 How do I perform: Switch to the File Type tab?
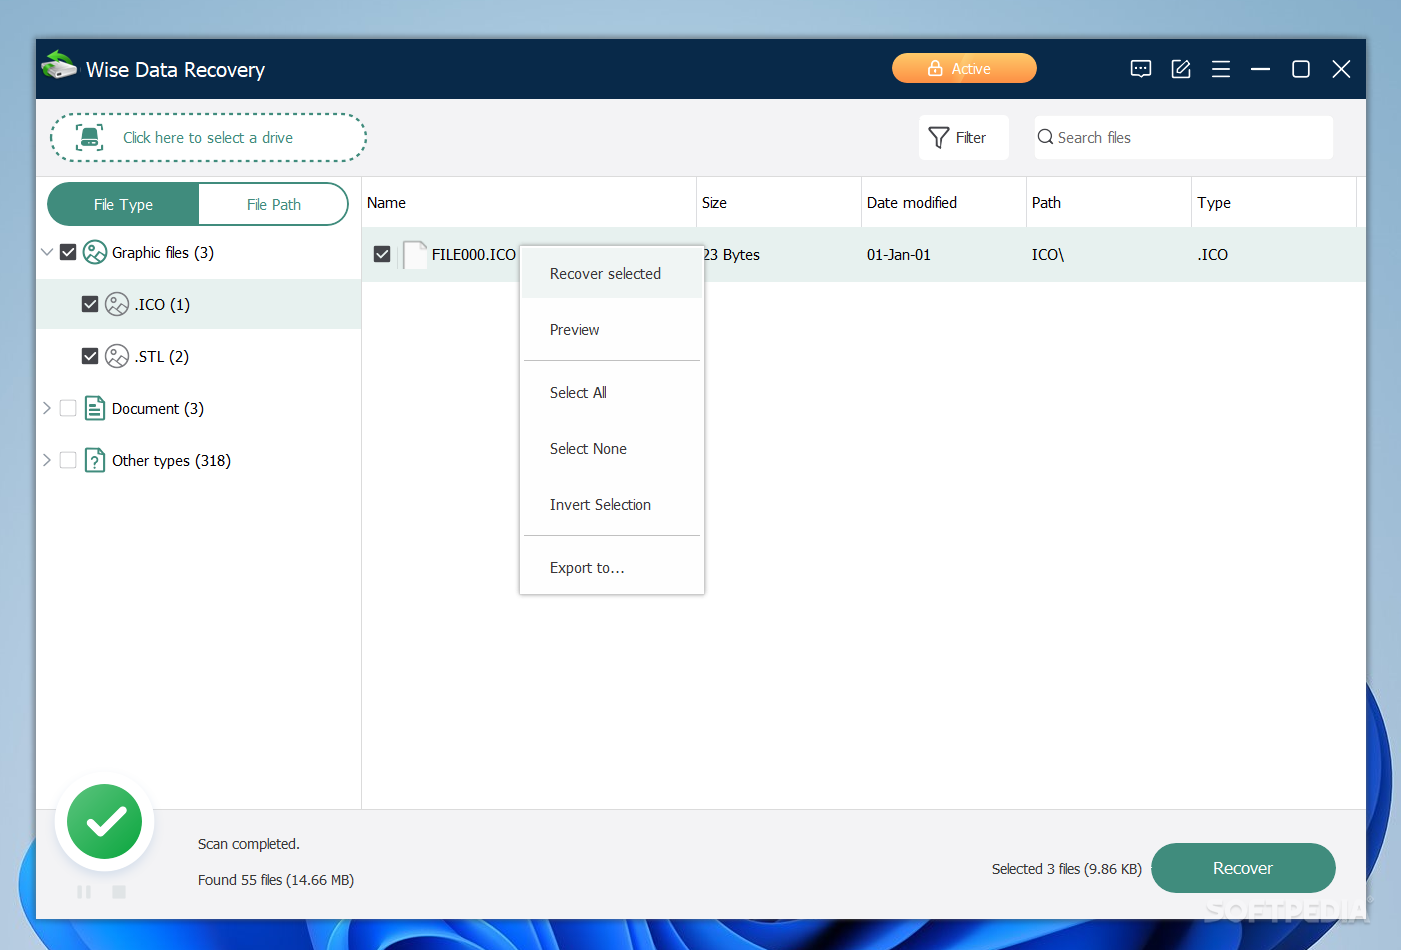pos(124,204)
